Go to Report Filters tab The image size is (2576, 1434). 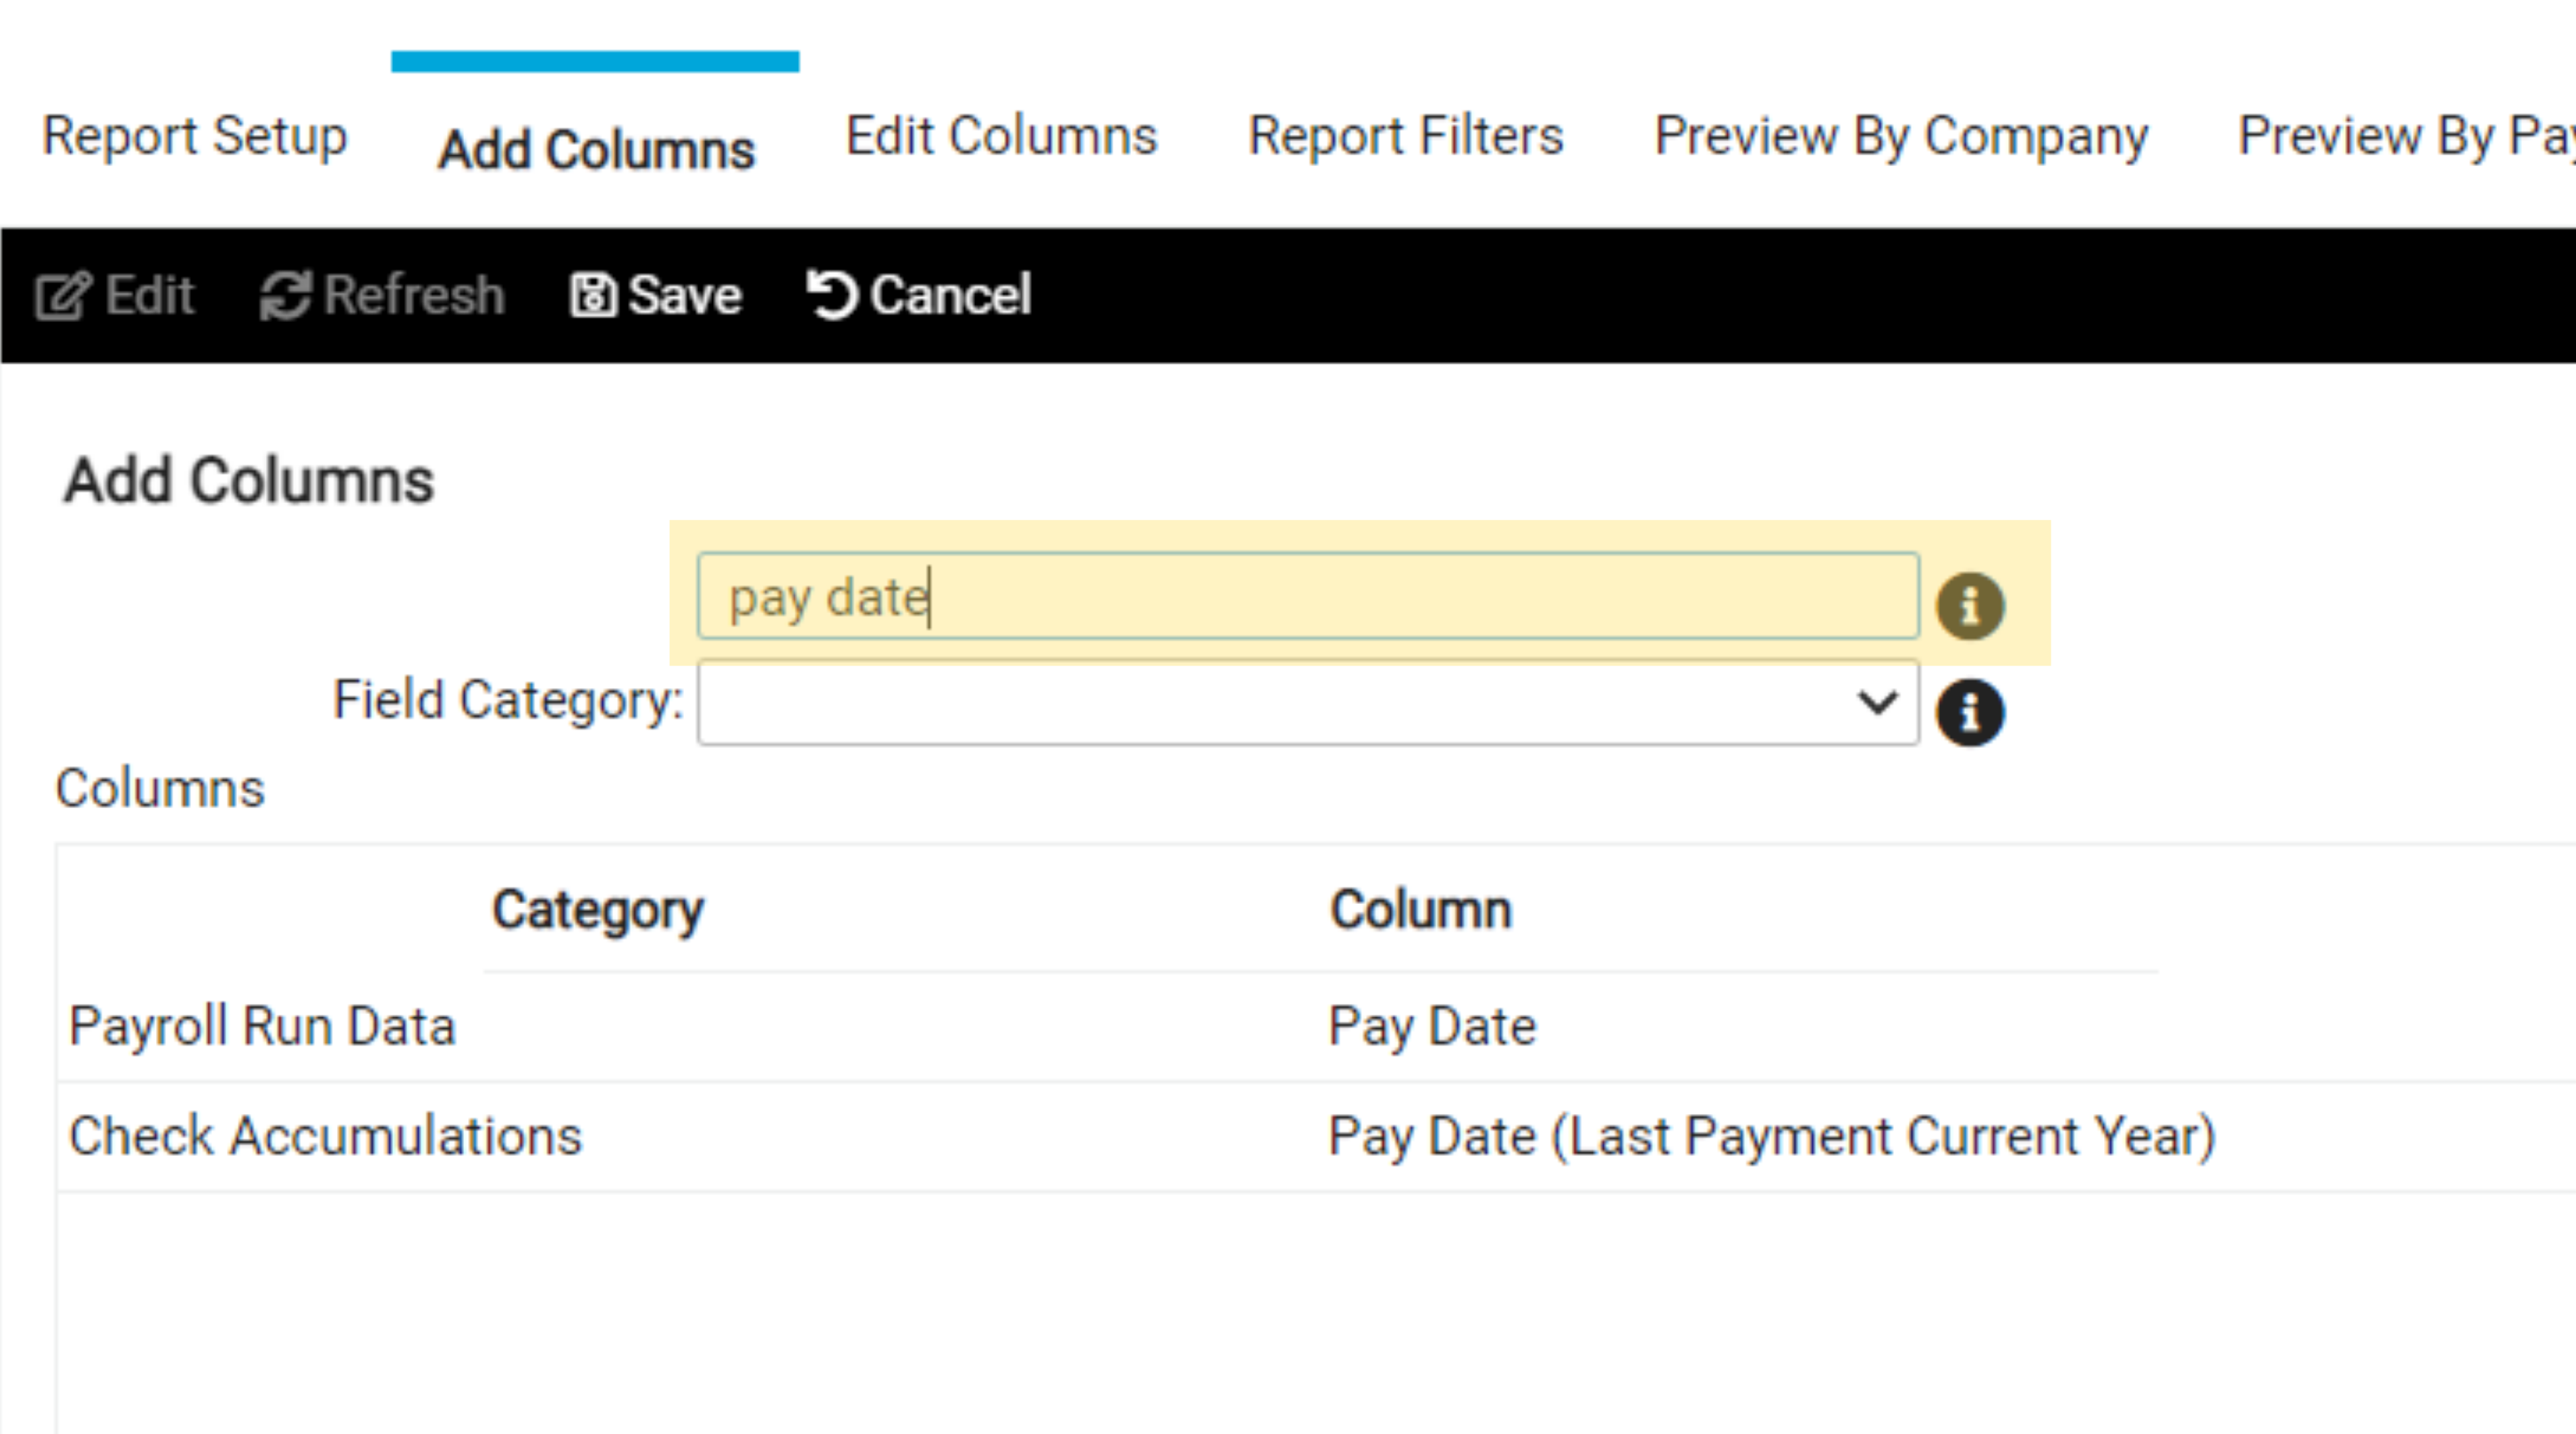[x=1405, y=136]
